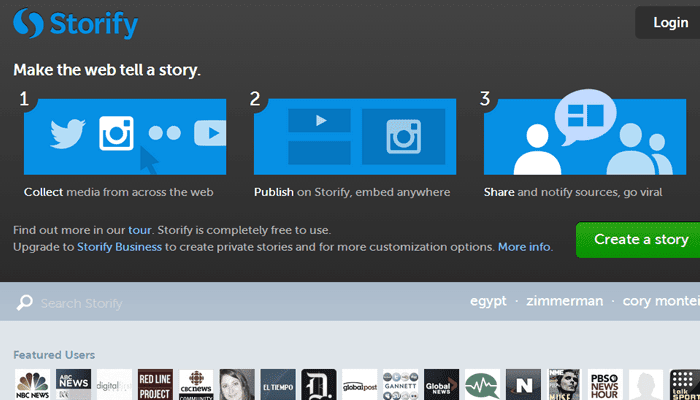
Task: Click the Publish on Storify caption
Action: point(352,192)
